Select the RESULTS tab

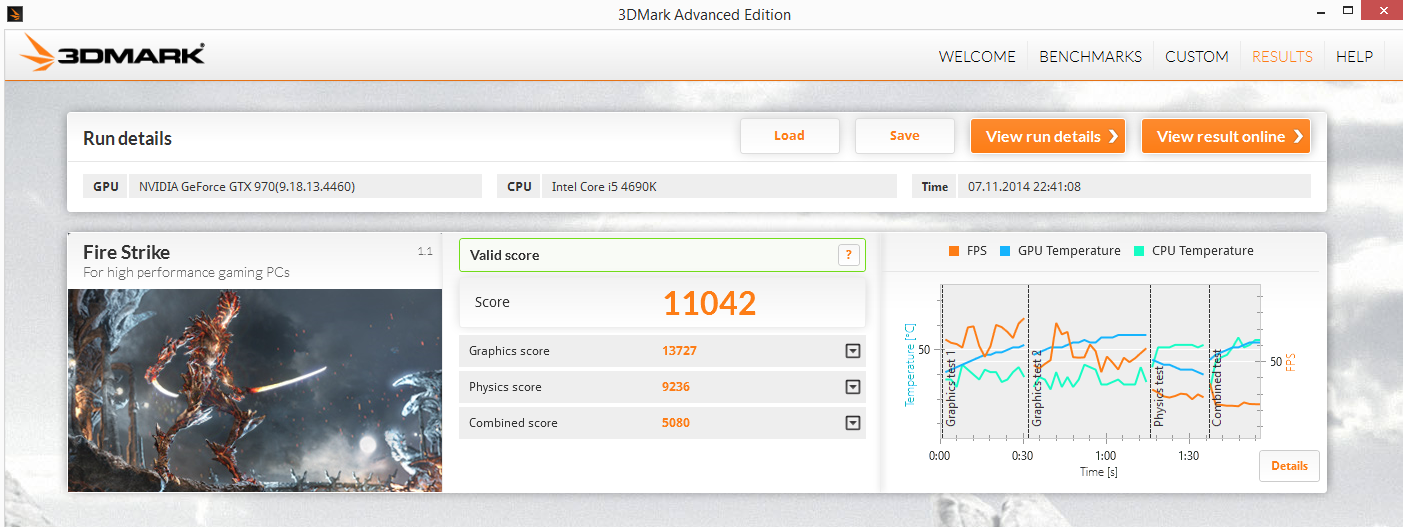1282,56
